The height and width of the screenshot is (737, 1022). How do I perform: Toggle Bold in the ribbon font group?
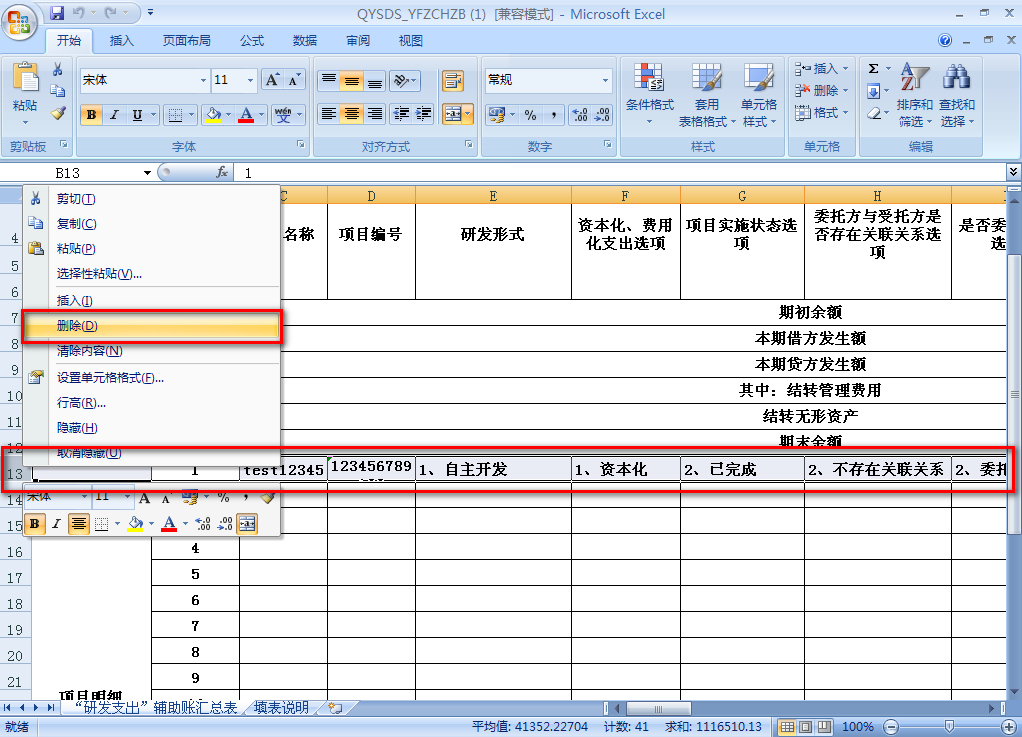click(91, 115)
